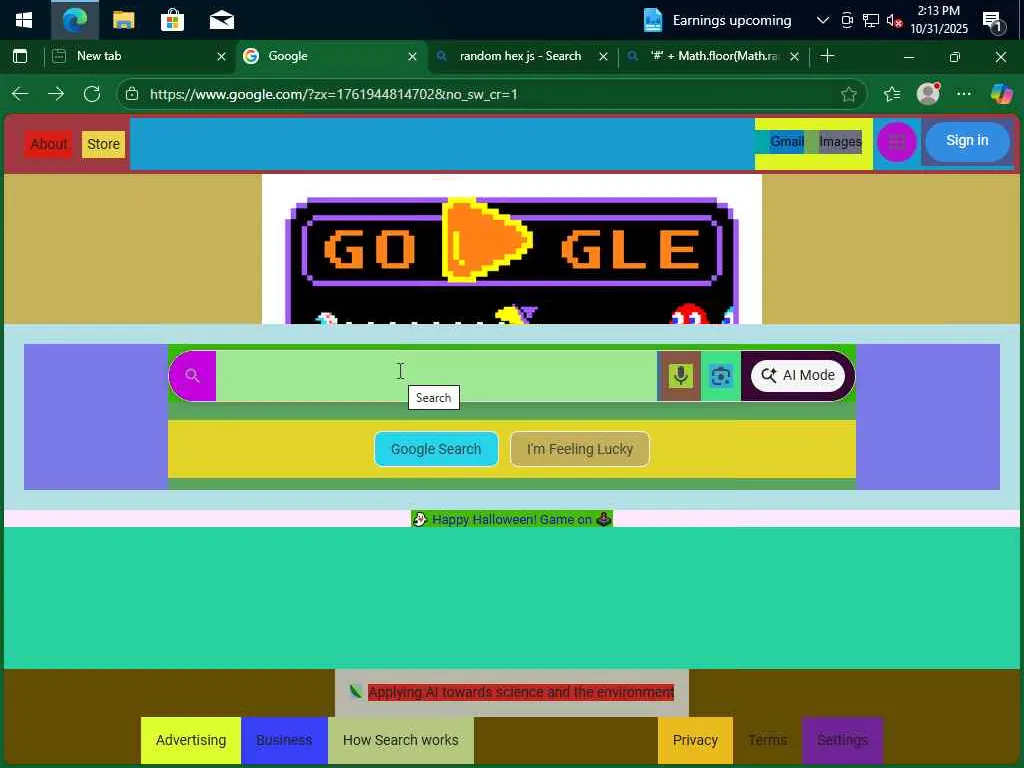Open Google Images link
The height and width of the screenshot is (768, 1024).
(840, 142)
